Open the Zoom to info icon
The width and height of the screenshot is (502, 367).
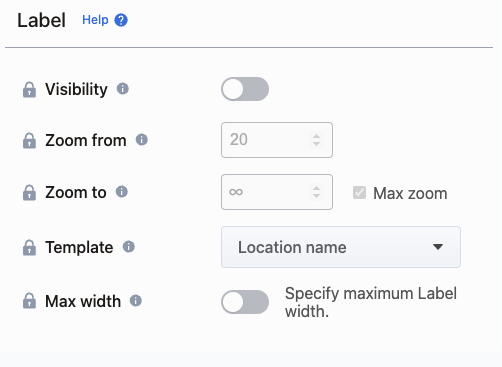pyautogui.click(x=122, y=192)
